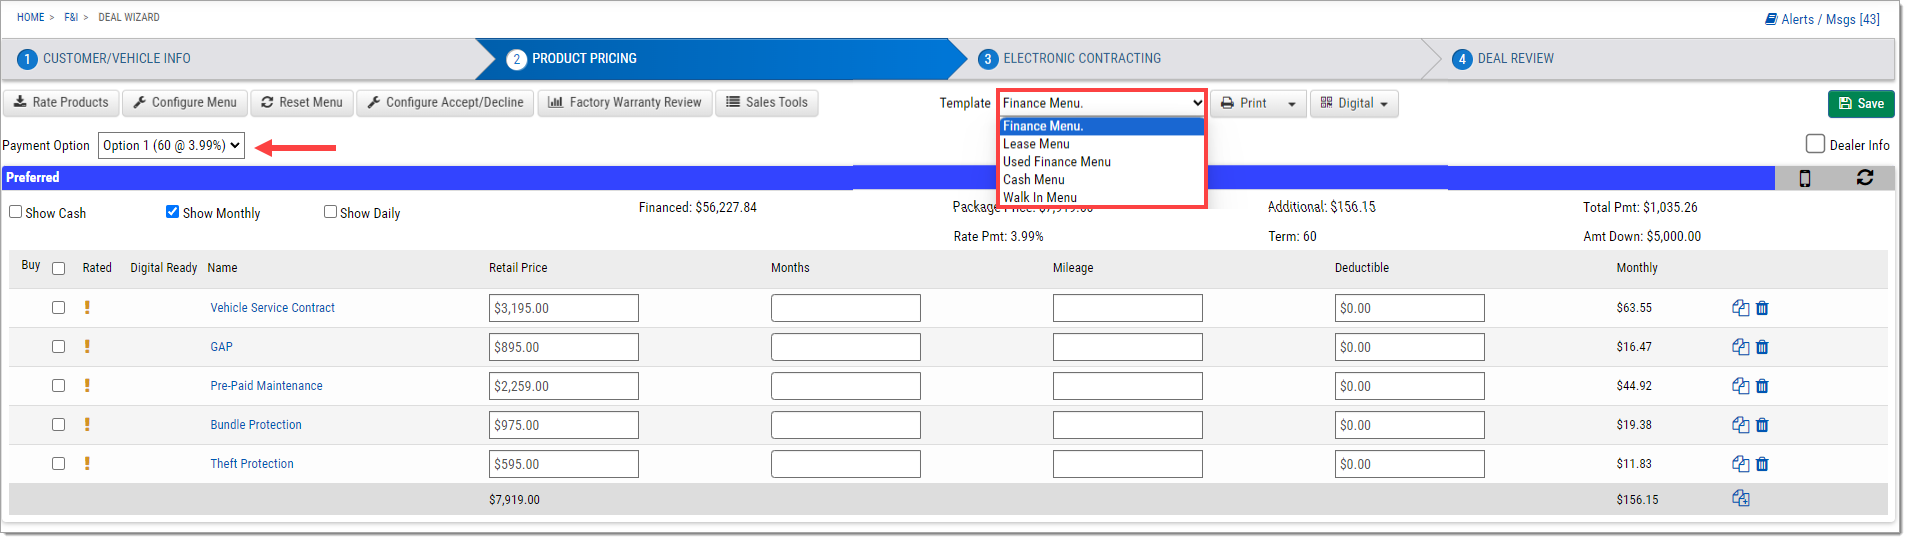Screen dimensions: 1907x540
Task: Click GAP retail price field
Action: [x=564, y=347]
